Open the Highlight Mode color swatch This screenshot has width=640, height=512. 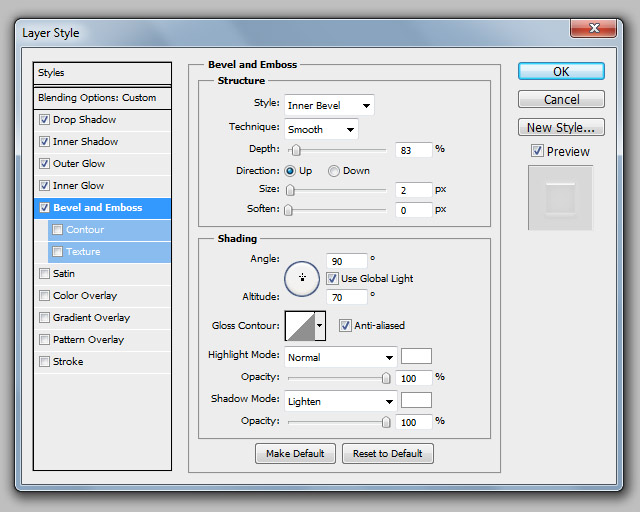416,356
